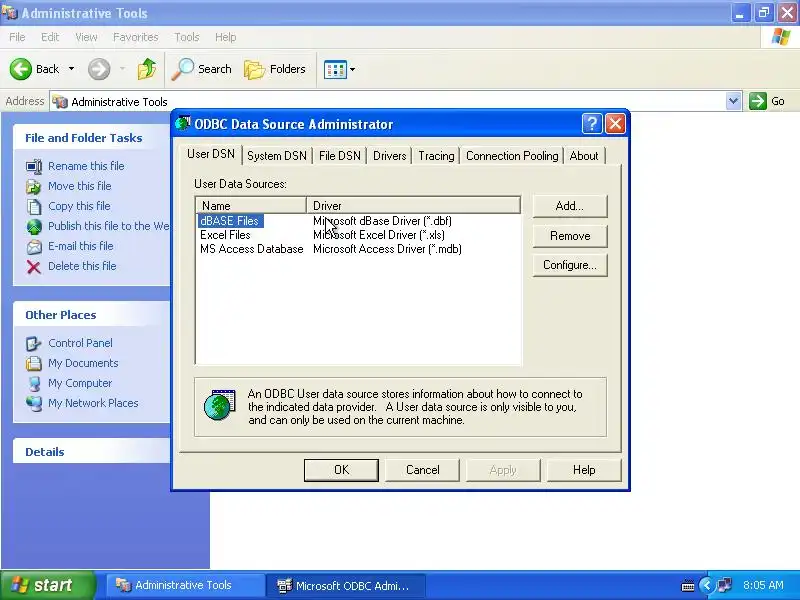The width and height of the screenshot is (800, 600).
Task: Click the Publish this file globe icon
Action: pos(34,227)
